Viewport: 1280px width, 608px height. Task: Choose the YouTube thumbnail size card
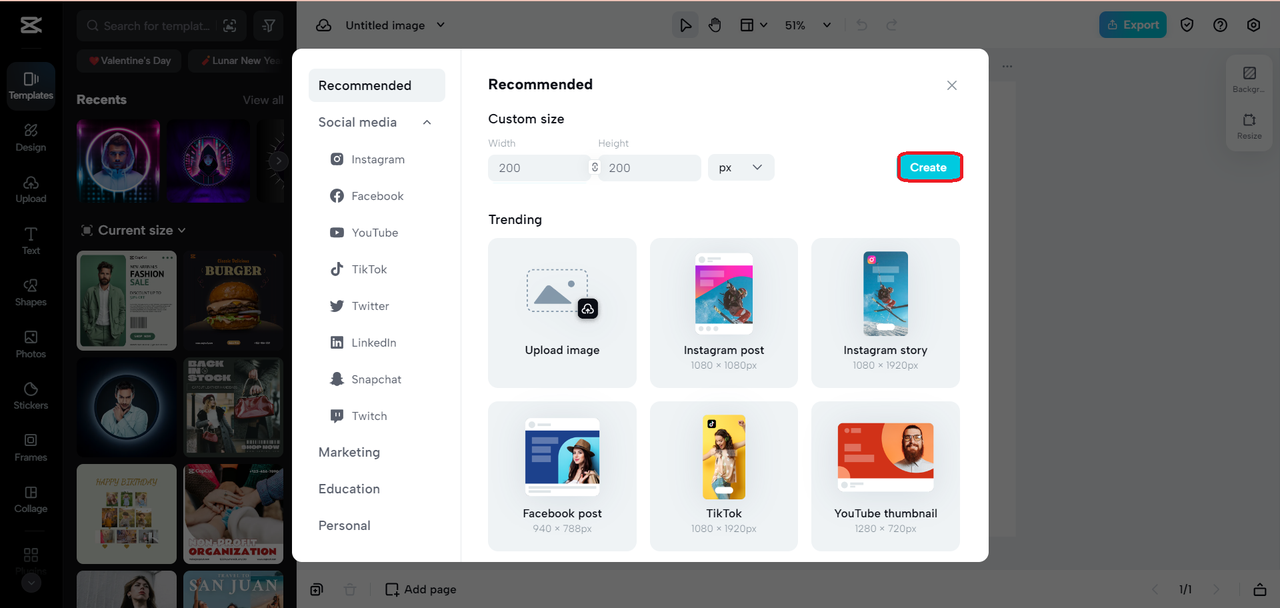(885, 476)
